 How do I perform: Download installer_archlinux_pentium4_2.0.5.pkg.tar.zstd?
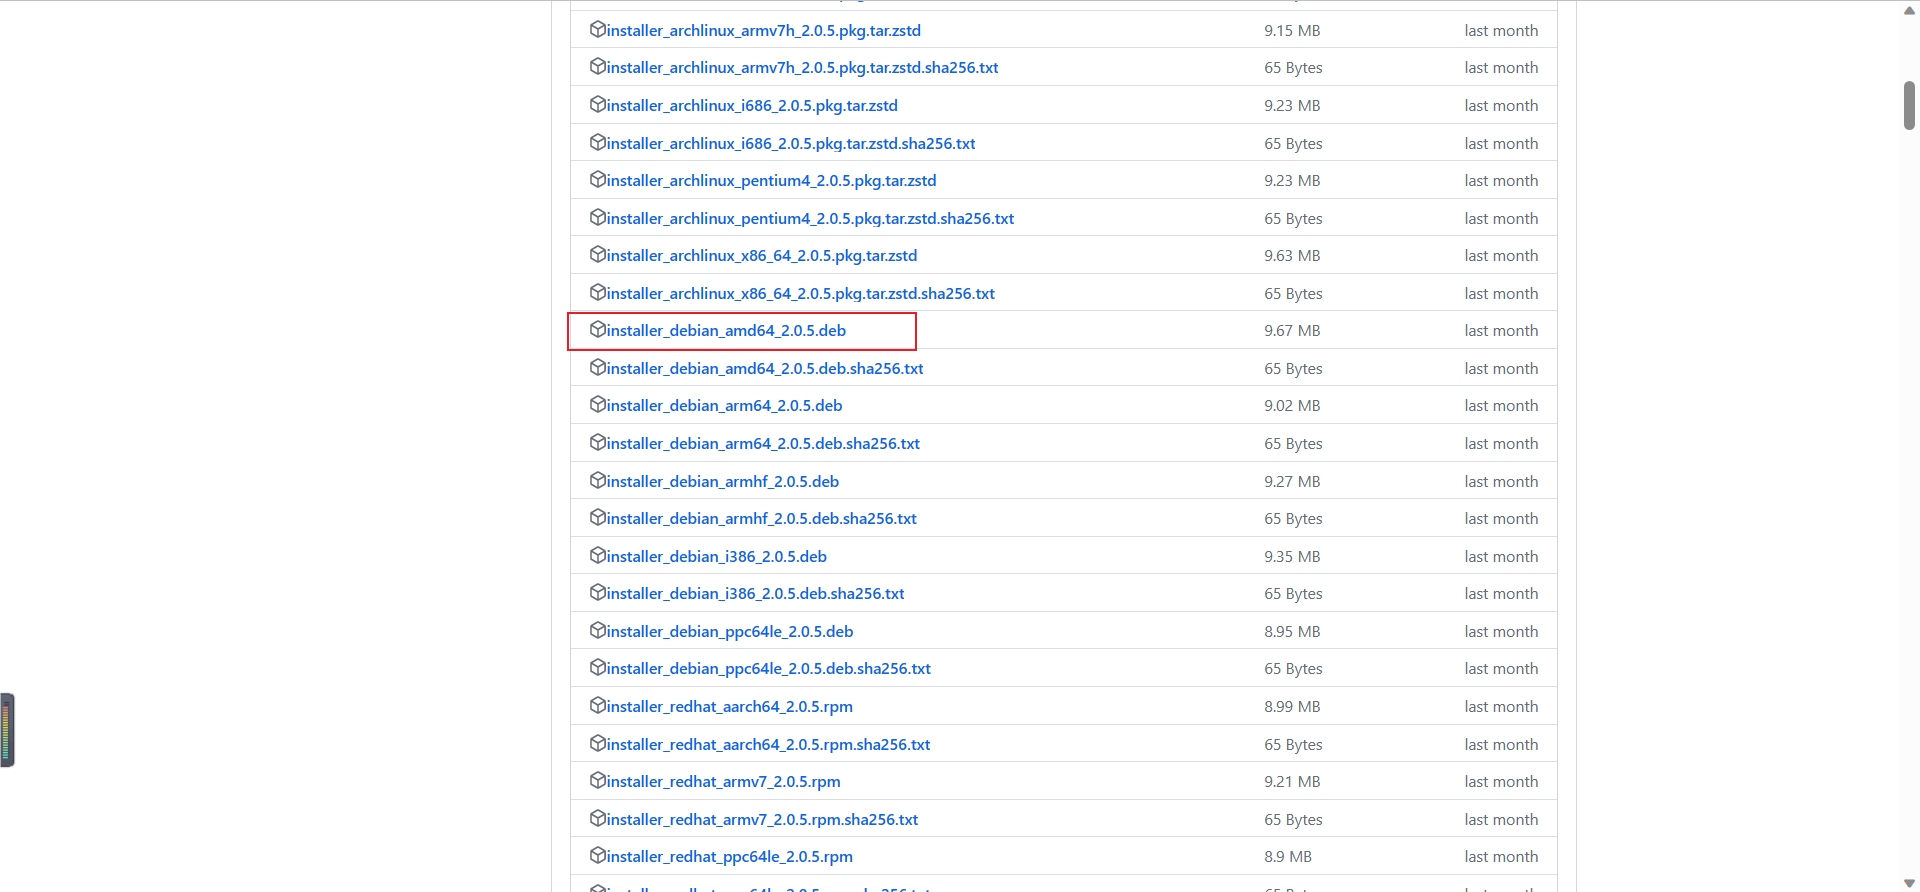pos(771,181)
